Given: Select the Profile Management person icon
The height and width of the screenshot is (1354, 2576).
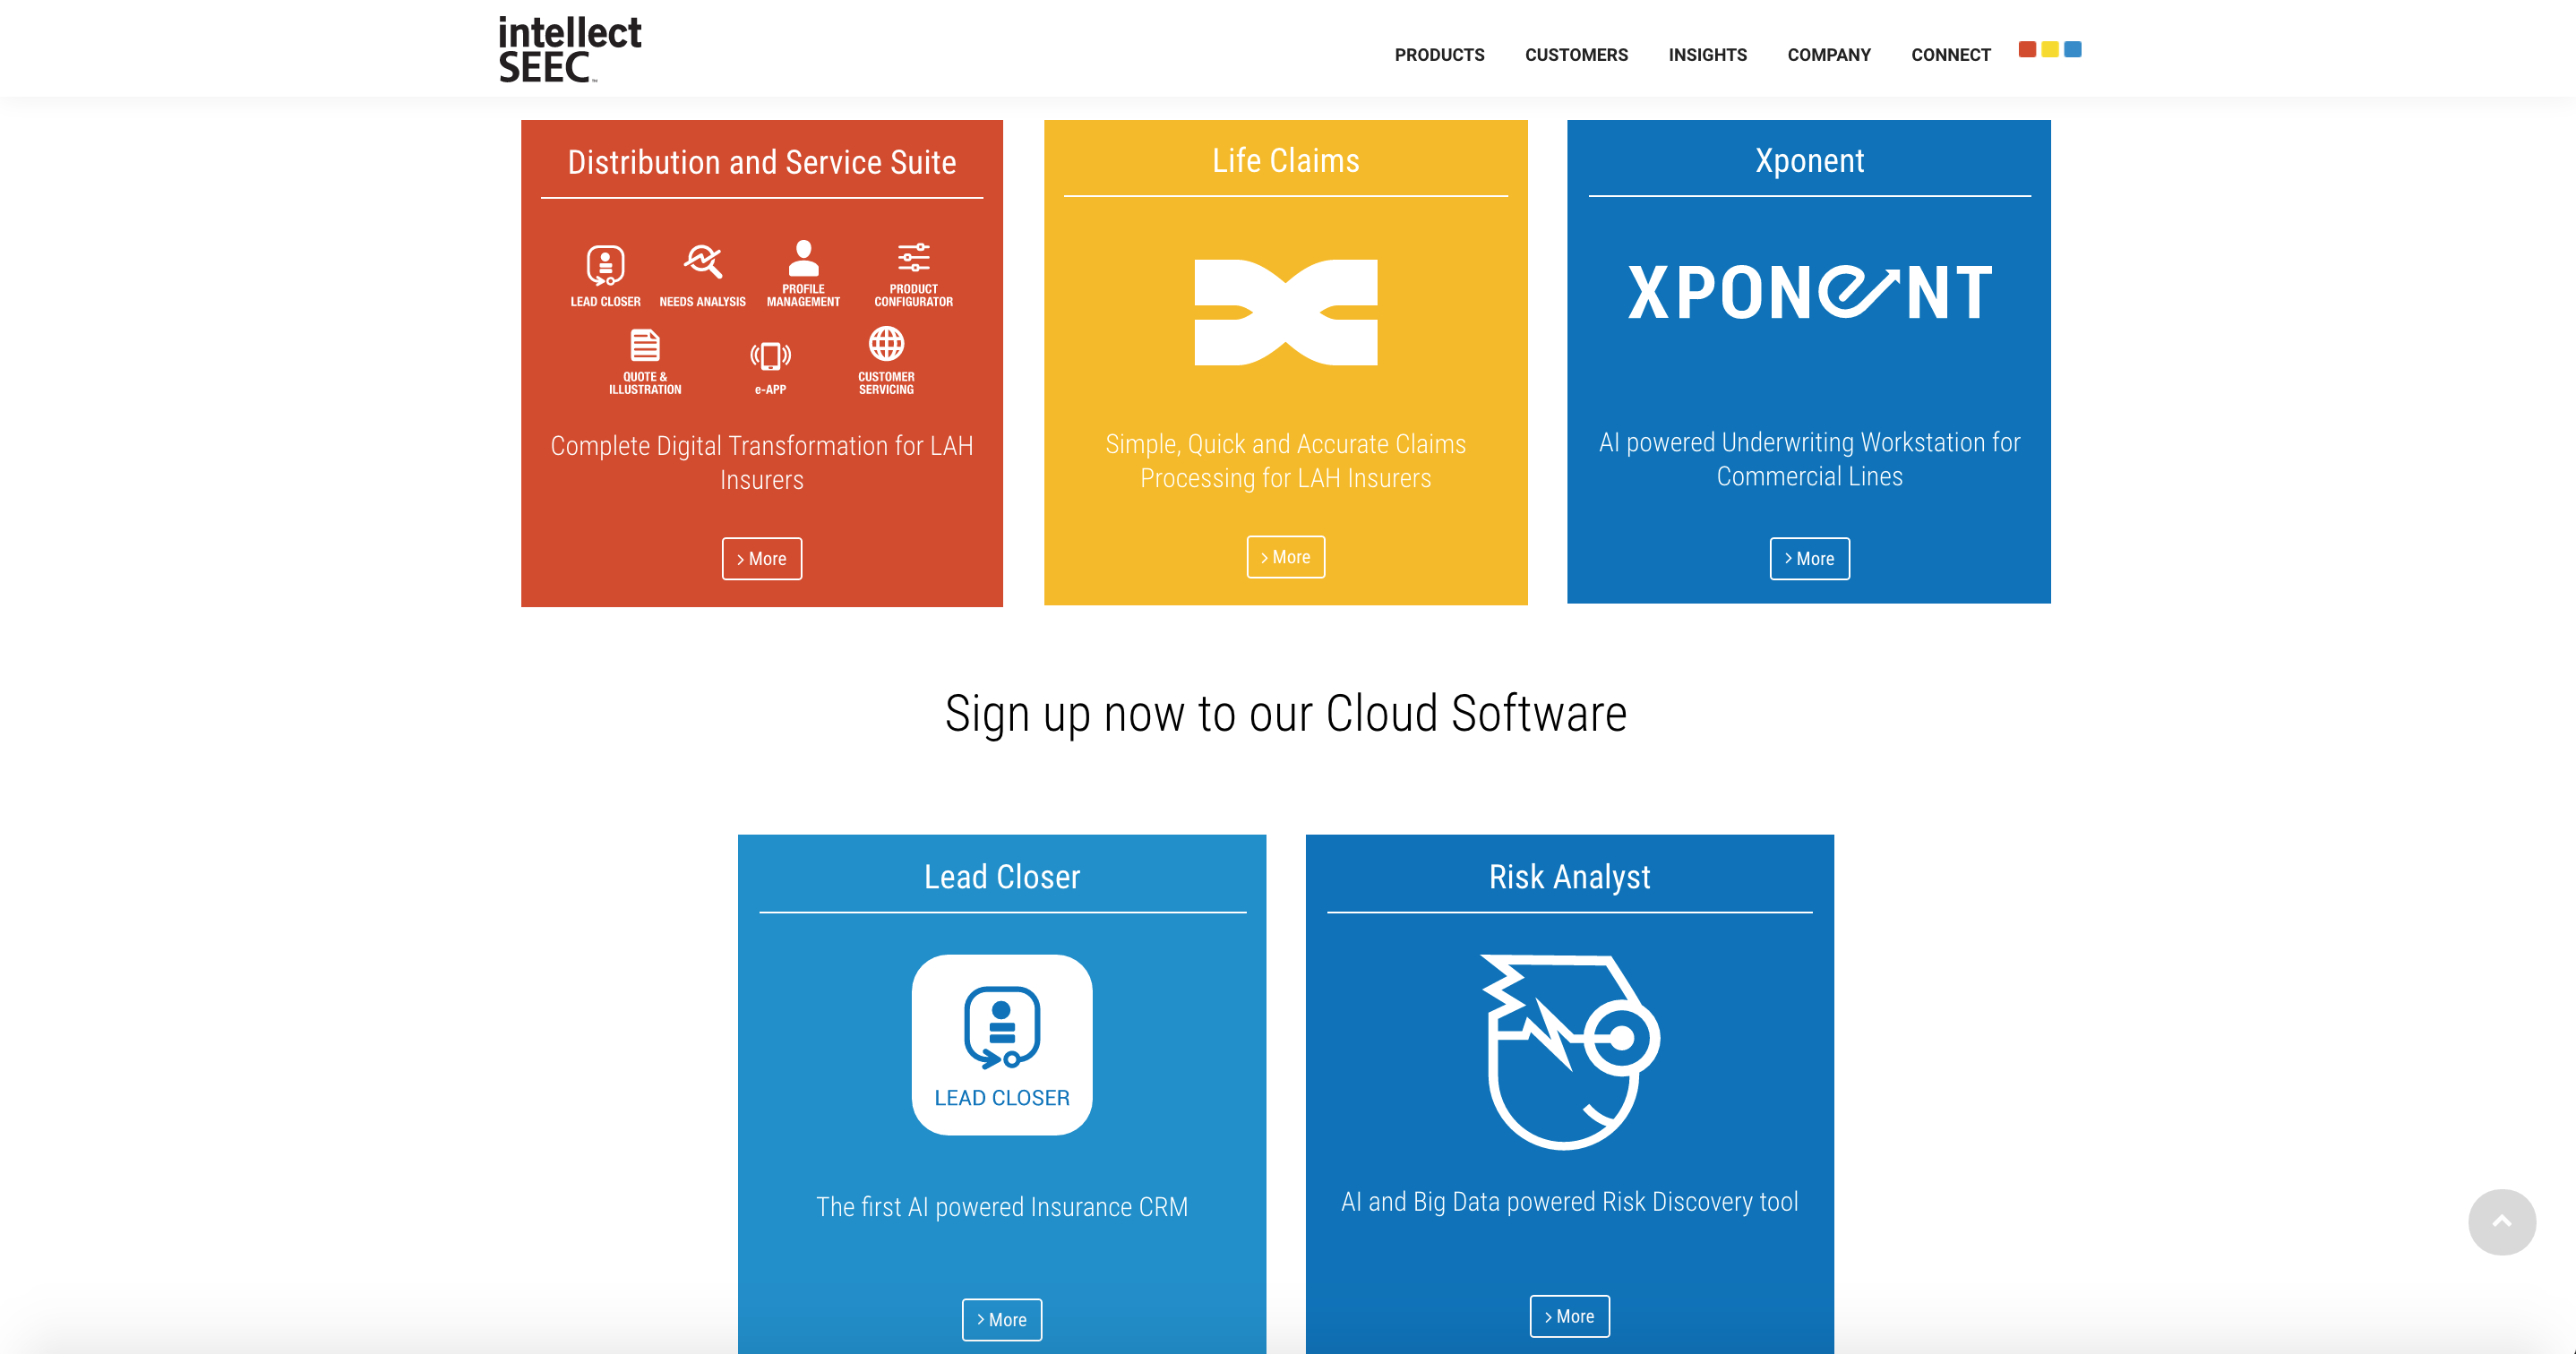Looking at the screenshot, I should coord(803,259).
